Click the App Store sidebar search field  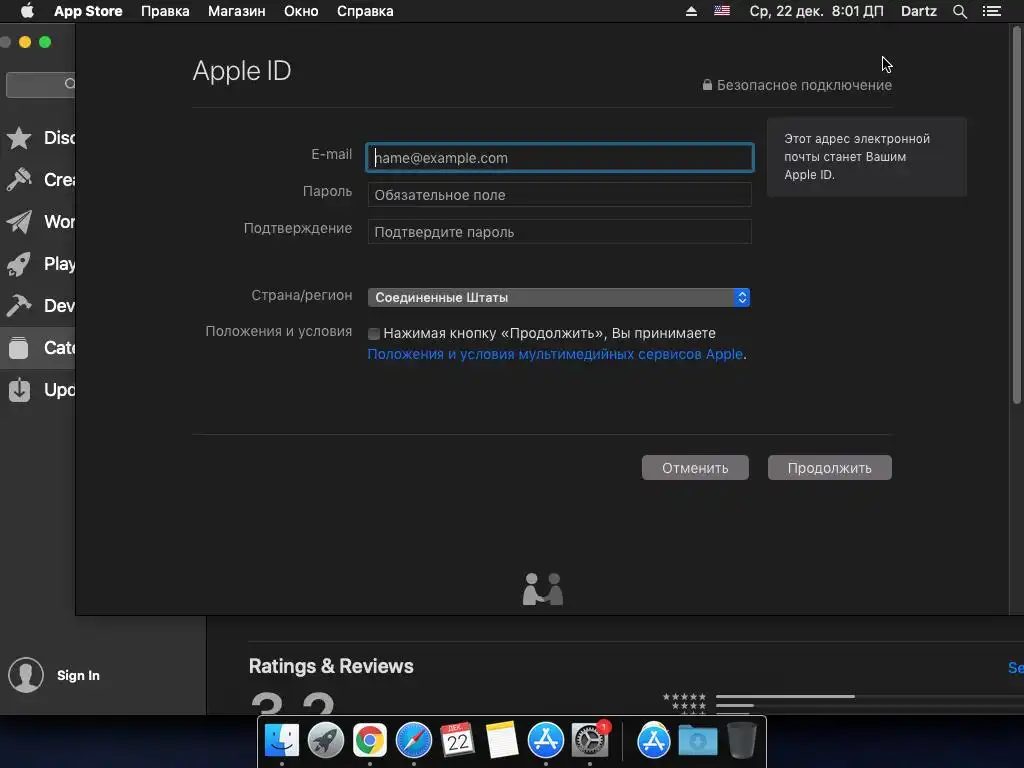coord(40,84)
